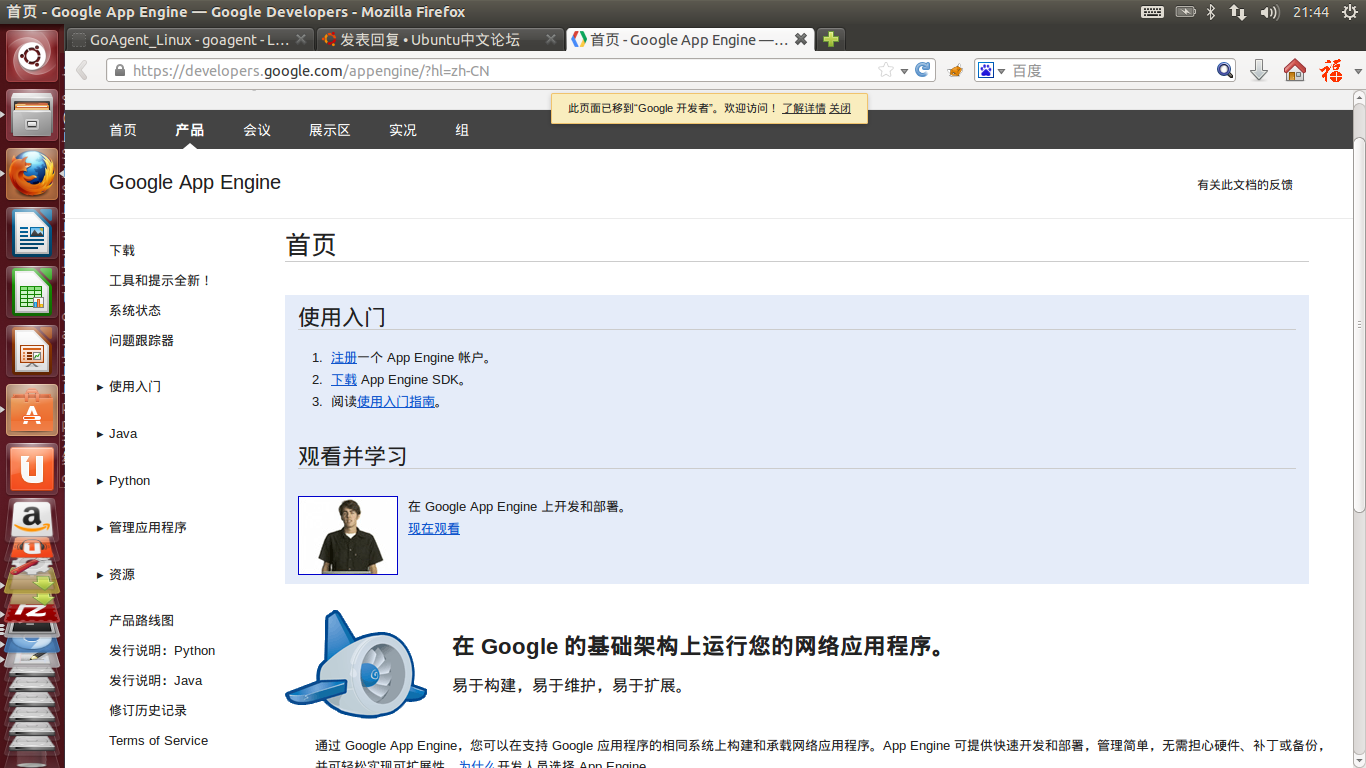Open 展示区 in the site navigation bar

pyautogui.click(x=330, y=130)
